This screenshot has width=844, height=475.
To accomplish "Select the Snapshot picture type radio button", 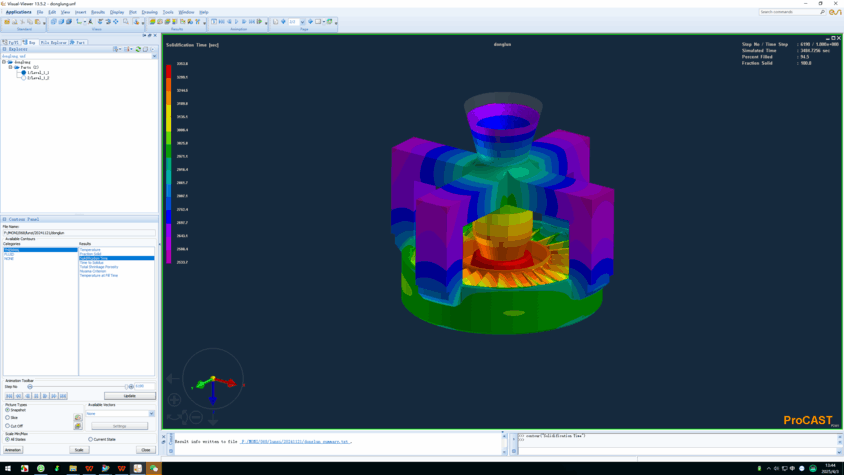I will point(8,410).
